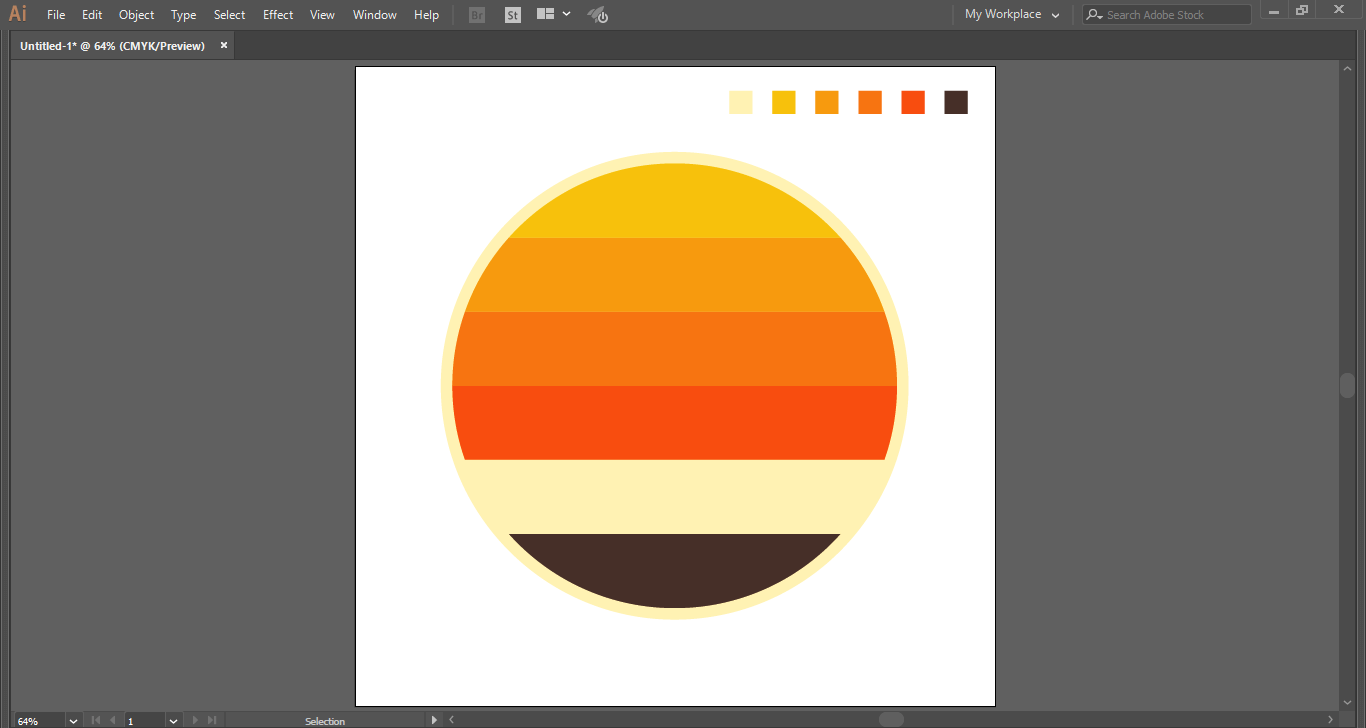Screen dimensions: 1366x728
Task: Open Adobe Bridge via the Br icon
Action: (x=477, y=15)
